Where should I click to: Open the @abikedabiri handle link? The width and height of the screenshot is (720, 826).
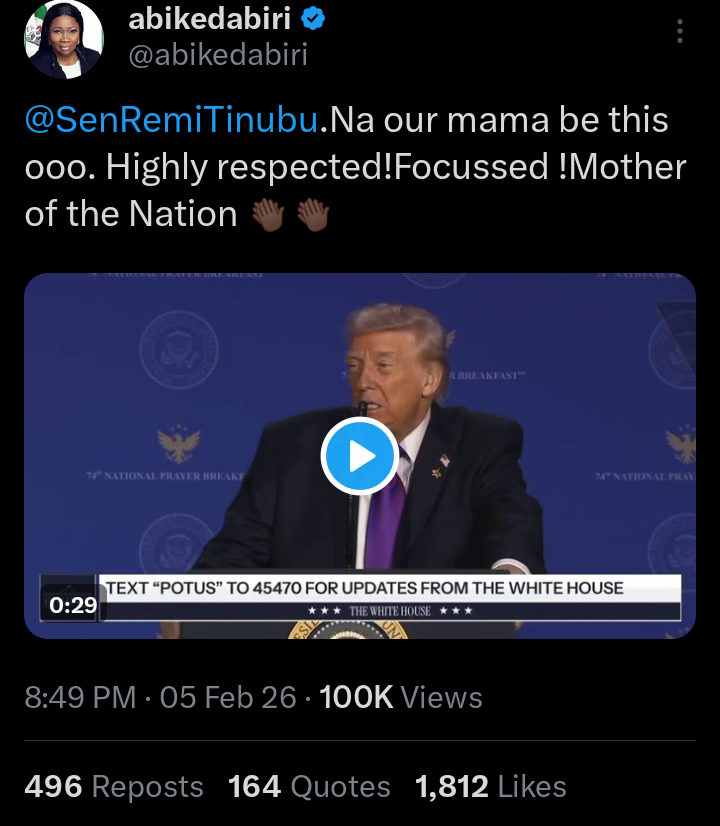pos(219,54)
